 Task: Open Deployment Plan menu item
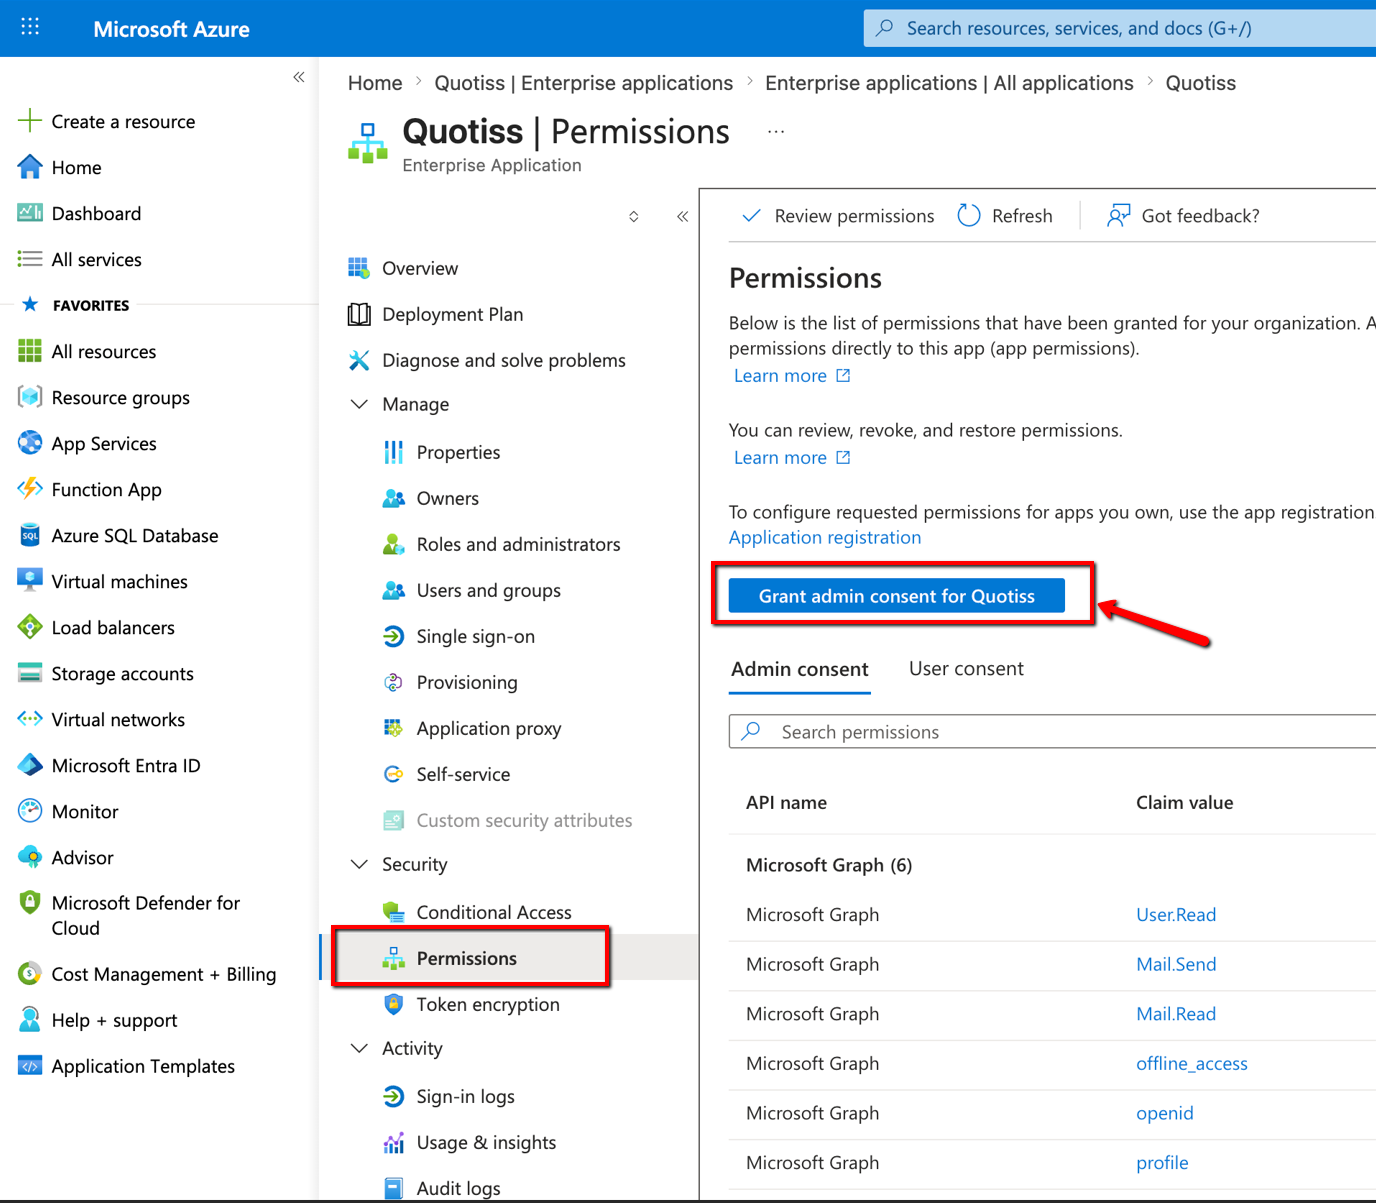tap(453, 314)
